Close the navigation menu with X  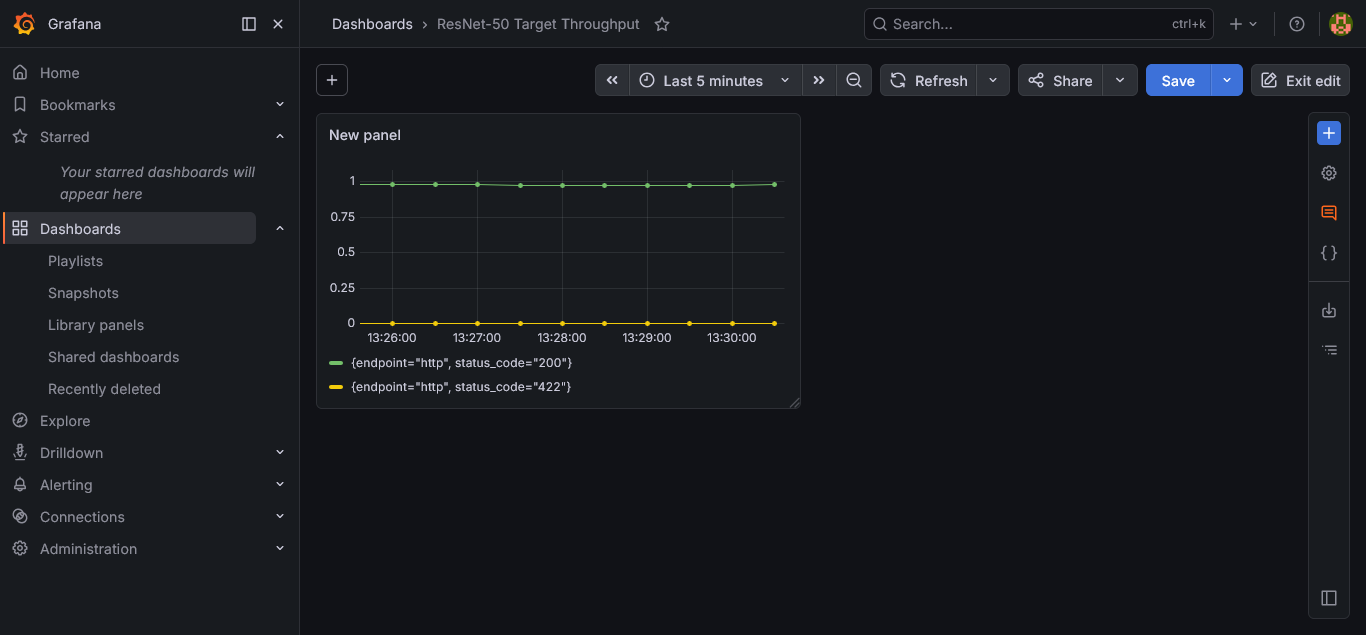(278, 24)
